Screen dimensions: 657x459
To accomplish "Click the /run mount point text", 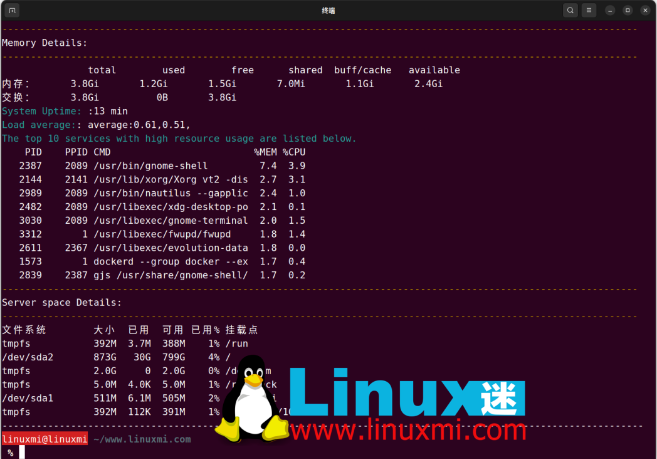I will pyautogui.click(x=237, y=344).
